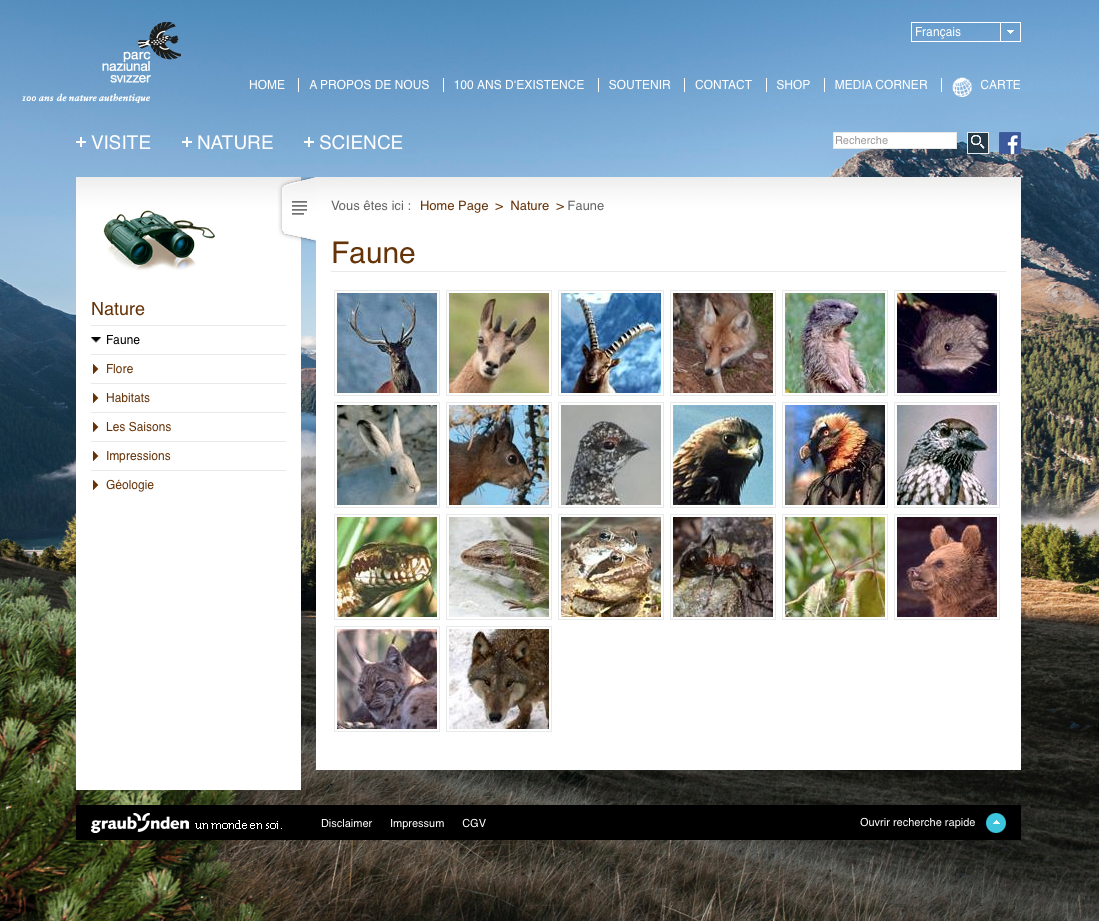The width and height of the screenshot is (1099, 921).
Task: Expand the Visite main menu
Action: (x=113, y=143)
